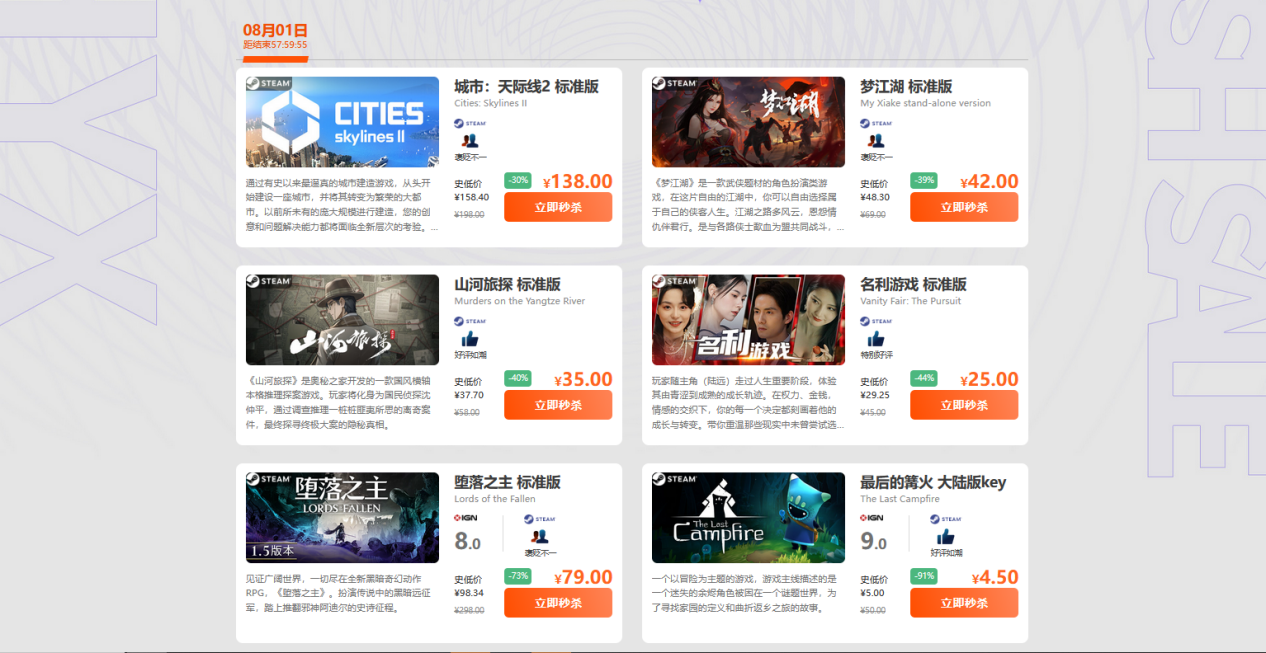The image size is (1266, 653).
Task: Open the 最后的篝火 大陆版key title link
Action: [933, 482]
